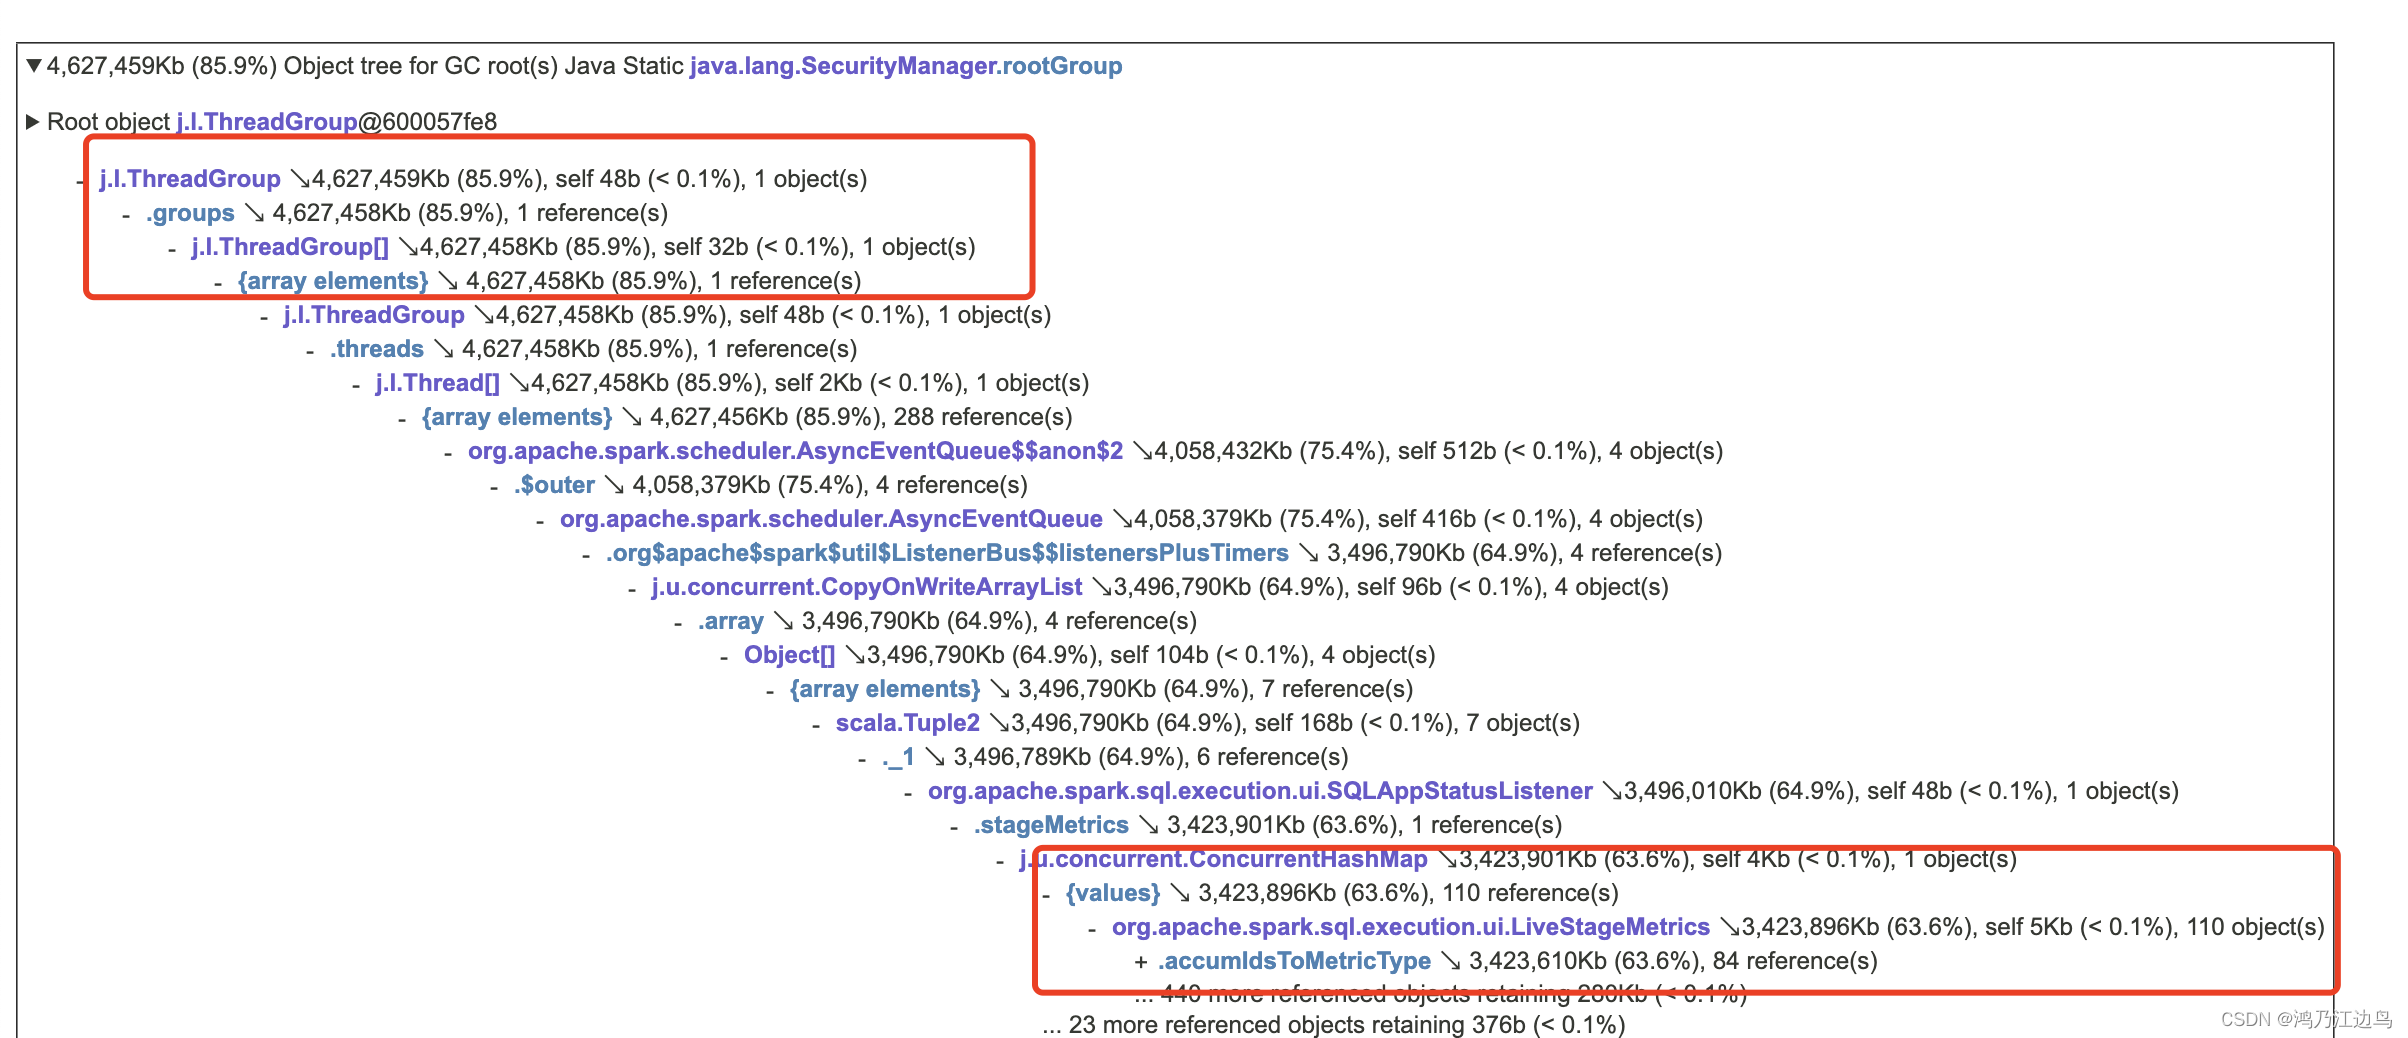Click '3,423,610Kb (63.6%), 84 reference(s)' text
Screen dimensions: 2408x1038
pos(1673,961)
